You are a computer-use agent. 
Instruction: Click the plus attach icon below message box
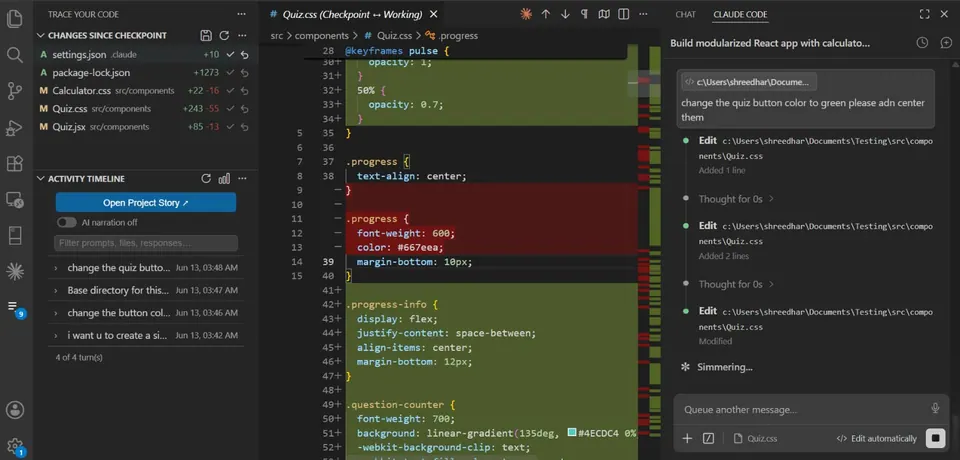[x=688, y=438]
